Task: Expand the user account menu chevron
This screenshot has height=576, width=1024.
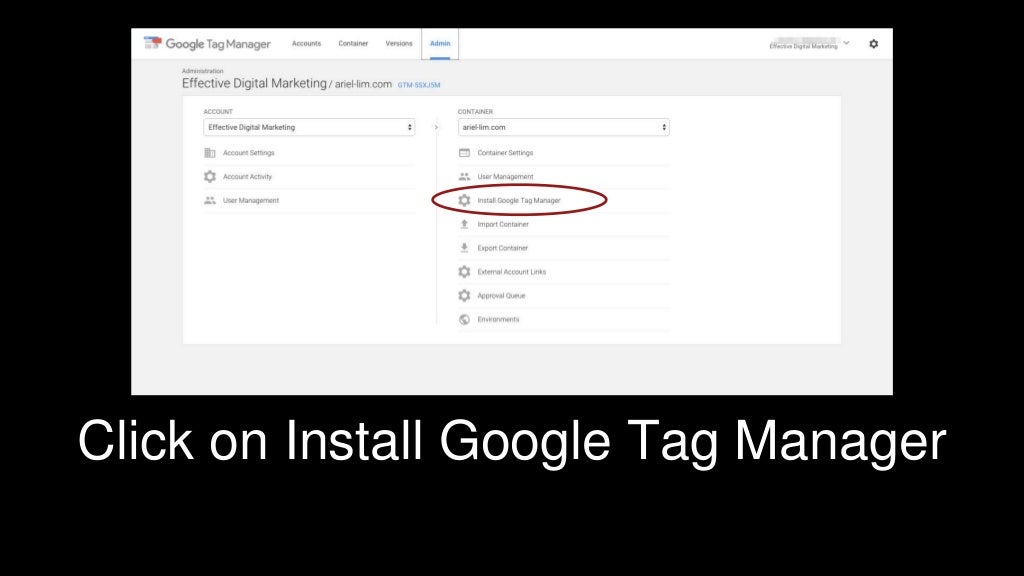Action: pos(846,43)
